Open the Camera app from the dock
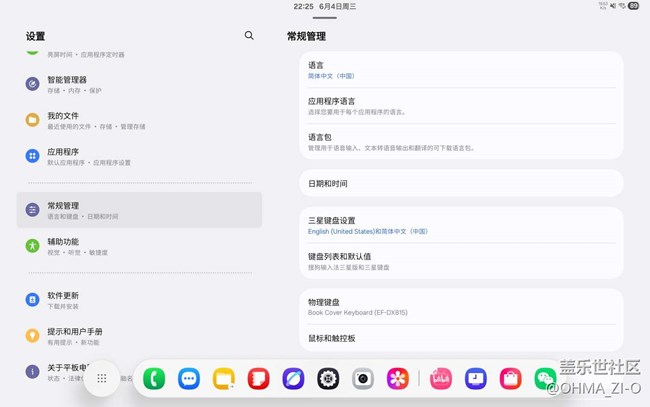The width and height of the screenshot is (650, 407). click(363, 379)
